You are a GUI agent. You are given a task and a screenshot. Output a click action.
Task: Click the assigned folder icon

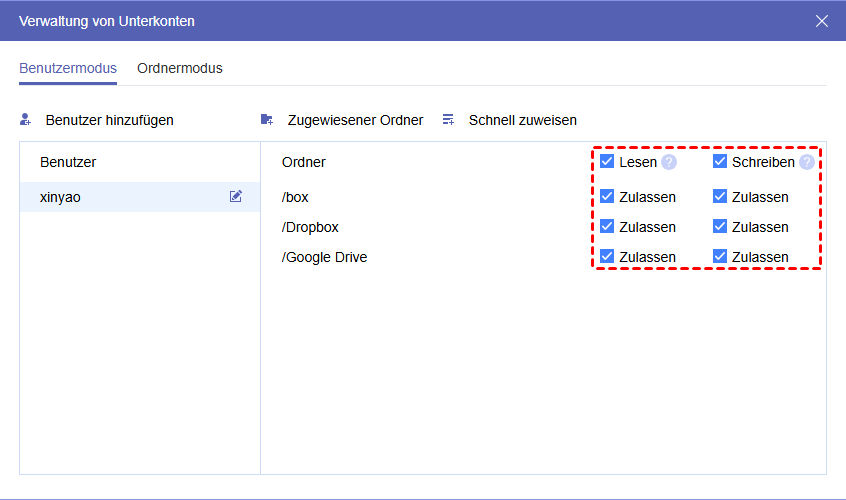pyautogui.click(x=267, y=120)
